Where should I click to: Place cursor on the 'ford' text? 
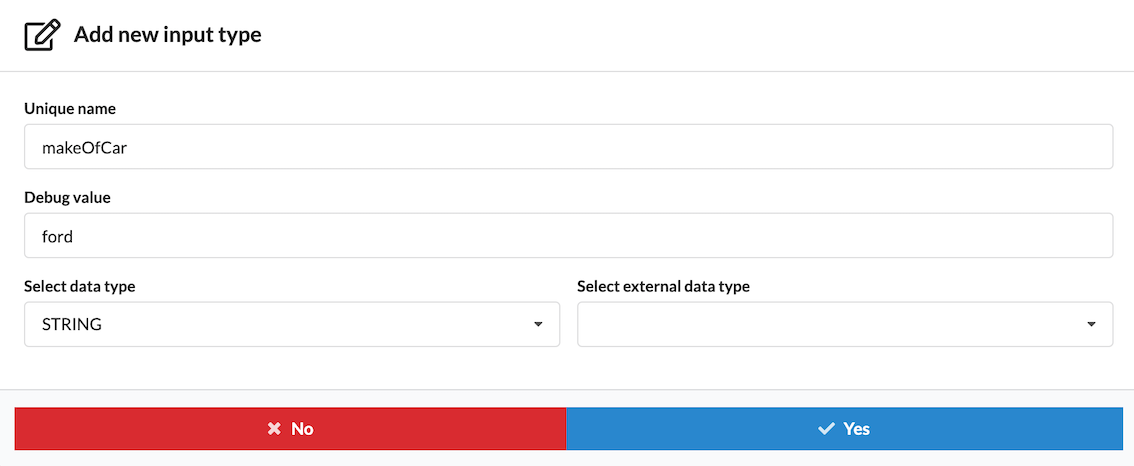coord(58,236)
